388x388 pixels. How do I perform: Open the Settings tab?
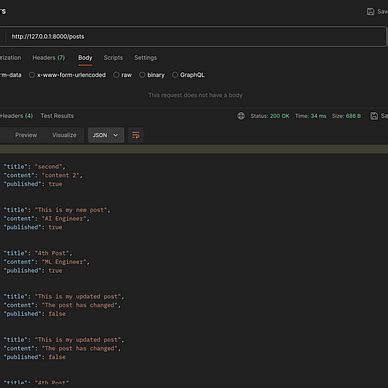(145, 58)
